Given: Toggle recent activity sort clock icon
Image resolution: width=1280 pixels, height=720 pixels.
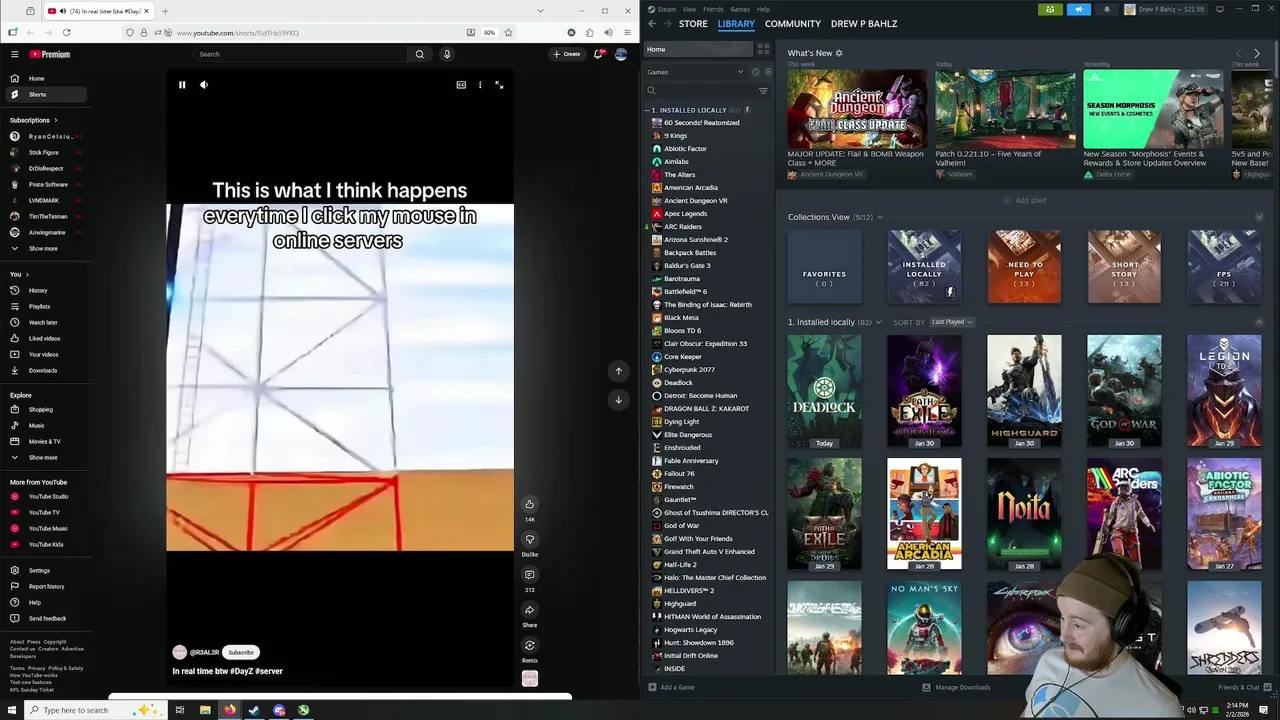Looking at the screenshot, I should tap(755, 72).
